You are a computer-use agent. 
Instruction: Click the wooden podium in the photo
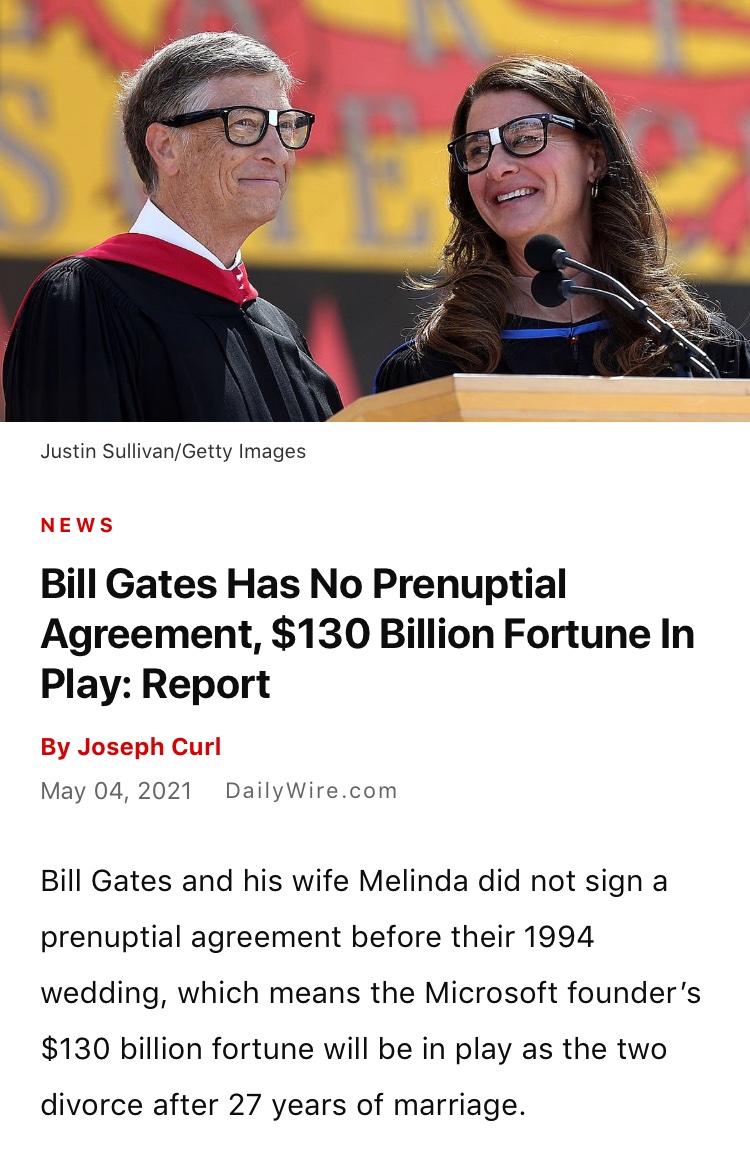pyautogui.click(x=560, y=398)
